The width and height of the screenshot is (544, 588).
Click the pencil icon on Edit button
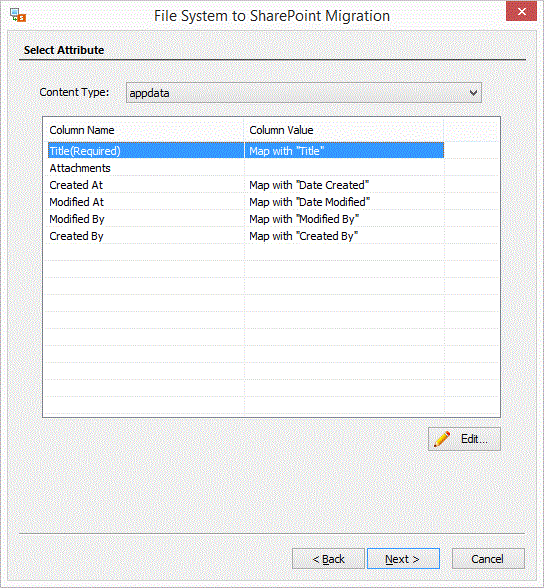point(442,439)
